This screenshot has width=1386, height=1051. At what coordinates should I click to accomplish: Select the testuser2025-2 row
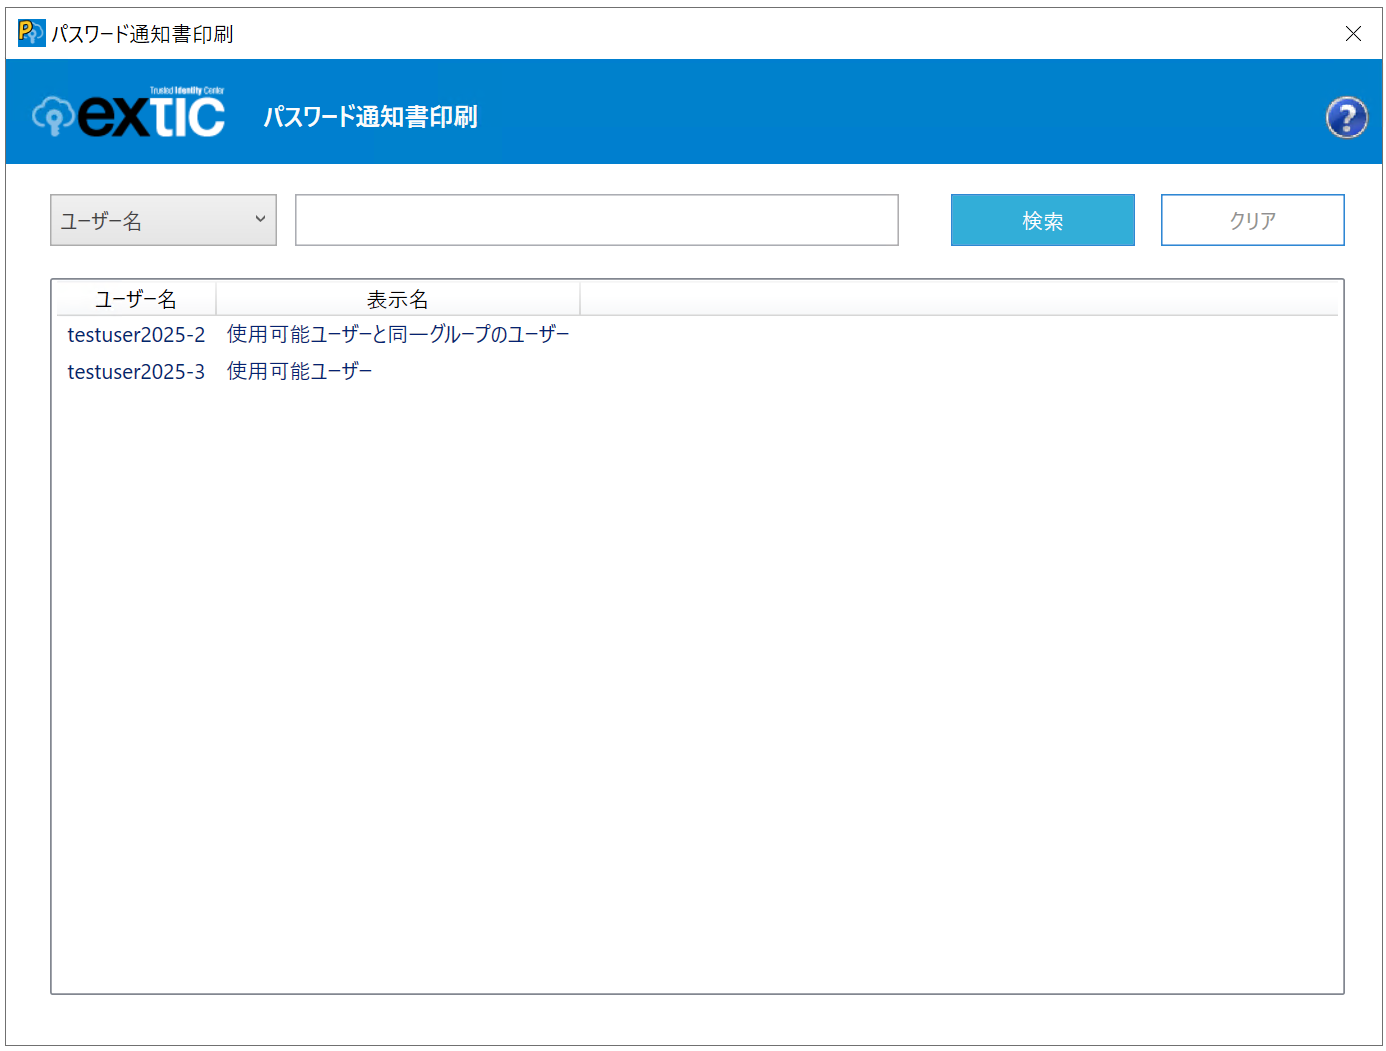pyautogui.click(x=697, y=334)
